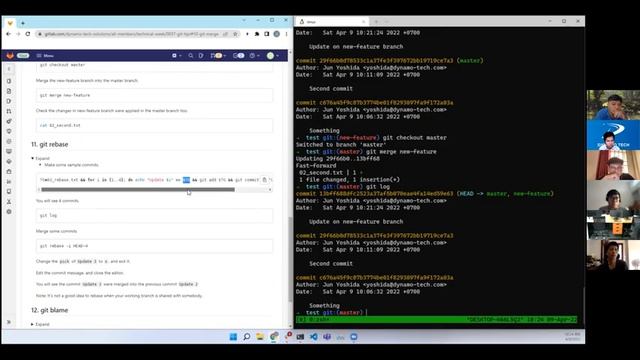Screen dimensions: 640x360
Task: Open Settings gear in GitLab sidebar
Action: pyautogui.click(x=9, y=212)
